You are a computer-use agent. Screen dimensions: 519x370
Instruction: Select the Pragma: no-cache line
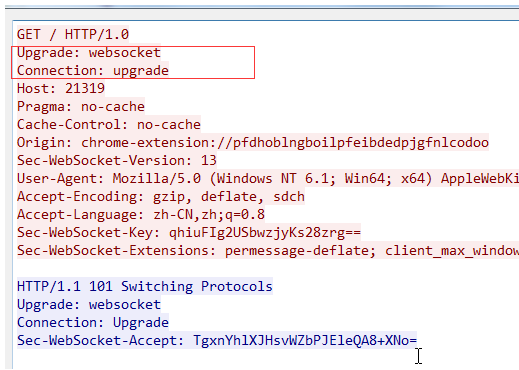tap(81, 106)
